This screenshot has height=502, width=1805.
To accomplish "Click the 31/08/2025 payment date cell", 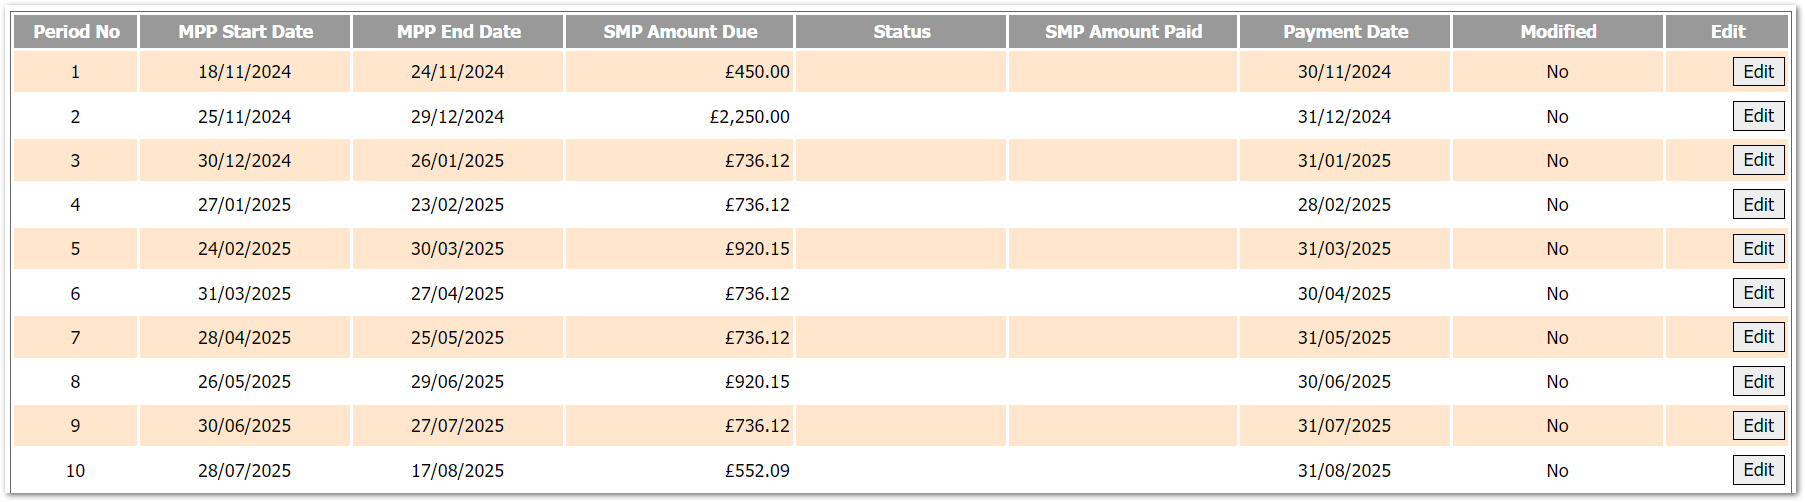I will tap(1344, 471).
